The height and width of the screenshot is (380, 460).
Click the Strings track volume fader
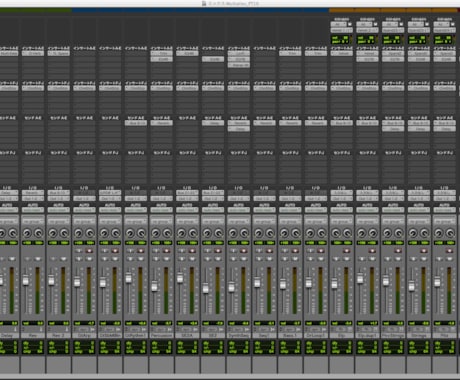(x=412, y=286)
